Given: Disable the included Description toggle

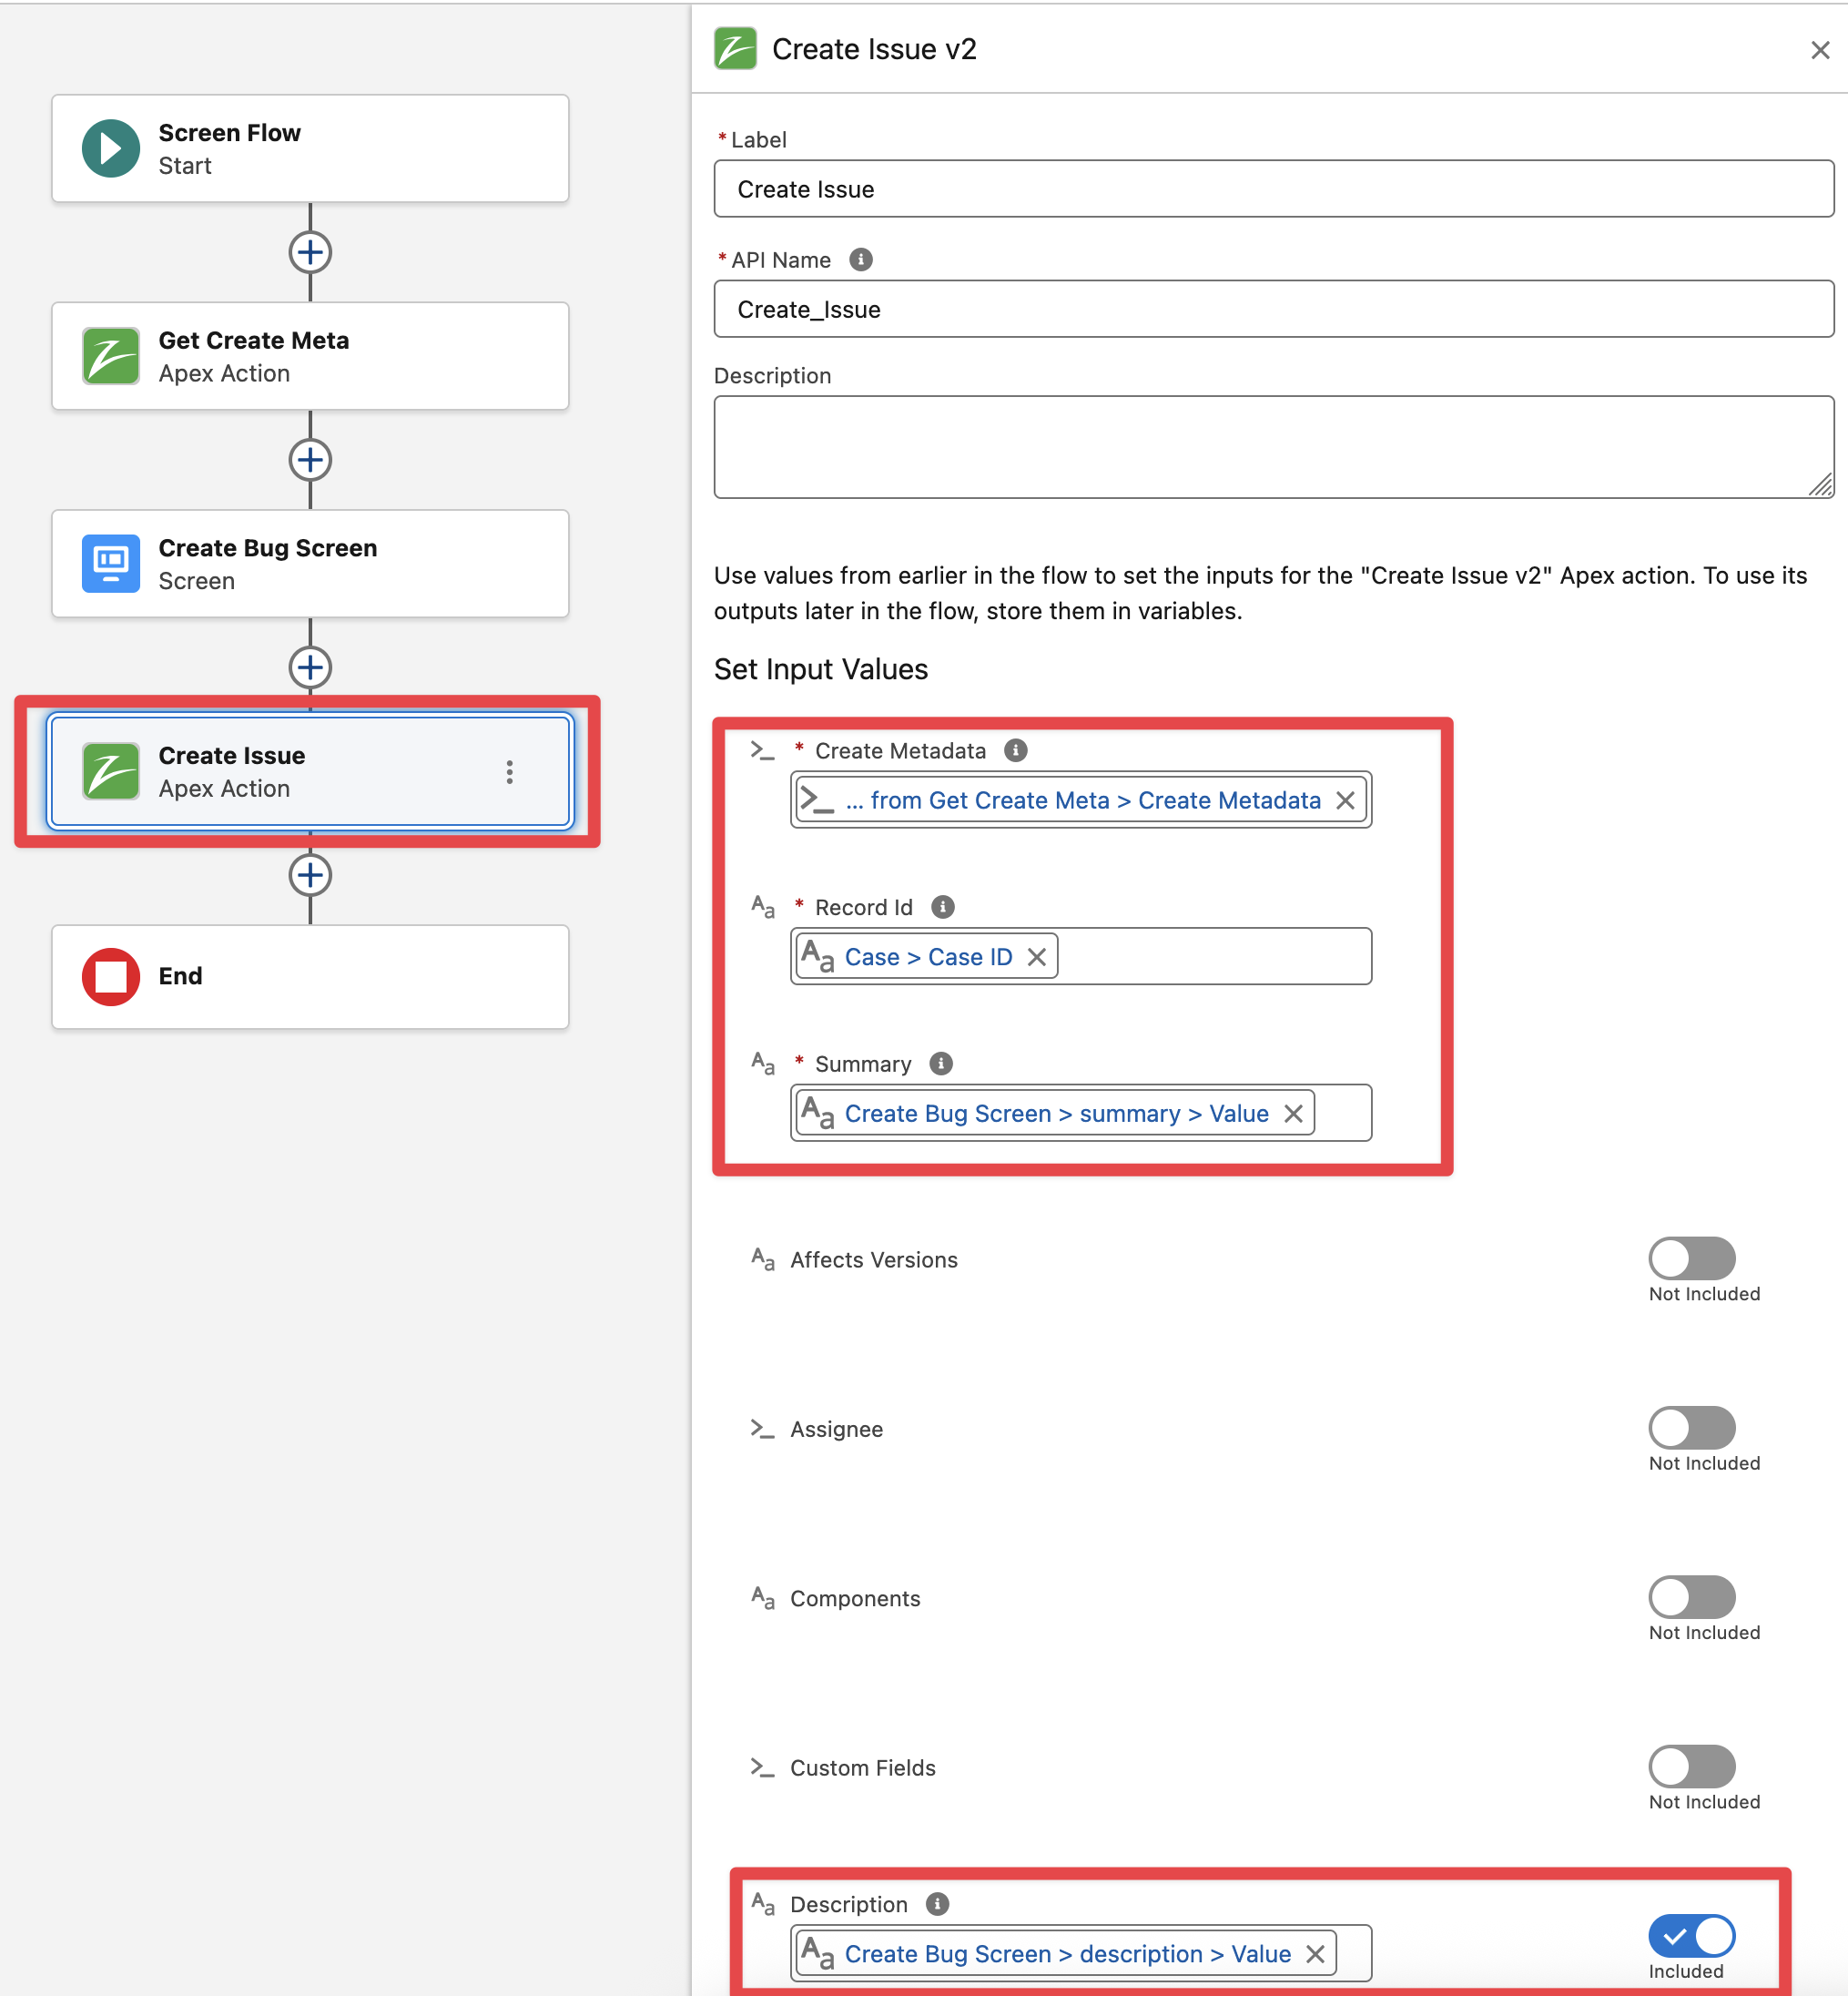Looking at the screenshot, I should point(1691,1936).
